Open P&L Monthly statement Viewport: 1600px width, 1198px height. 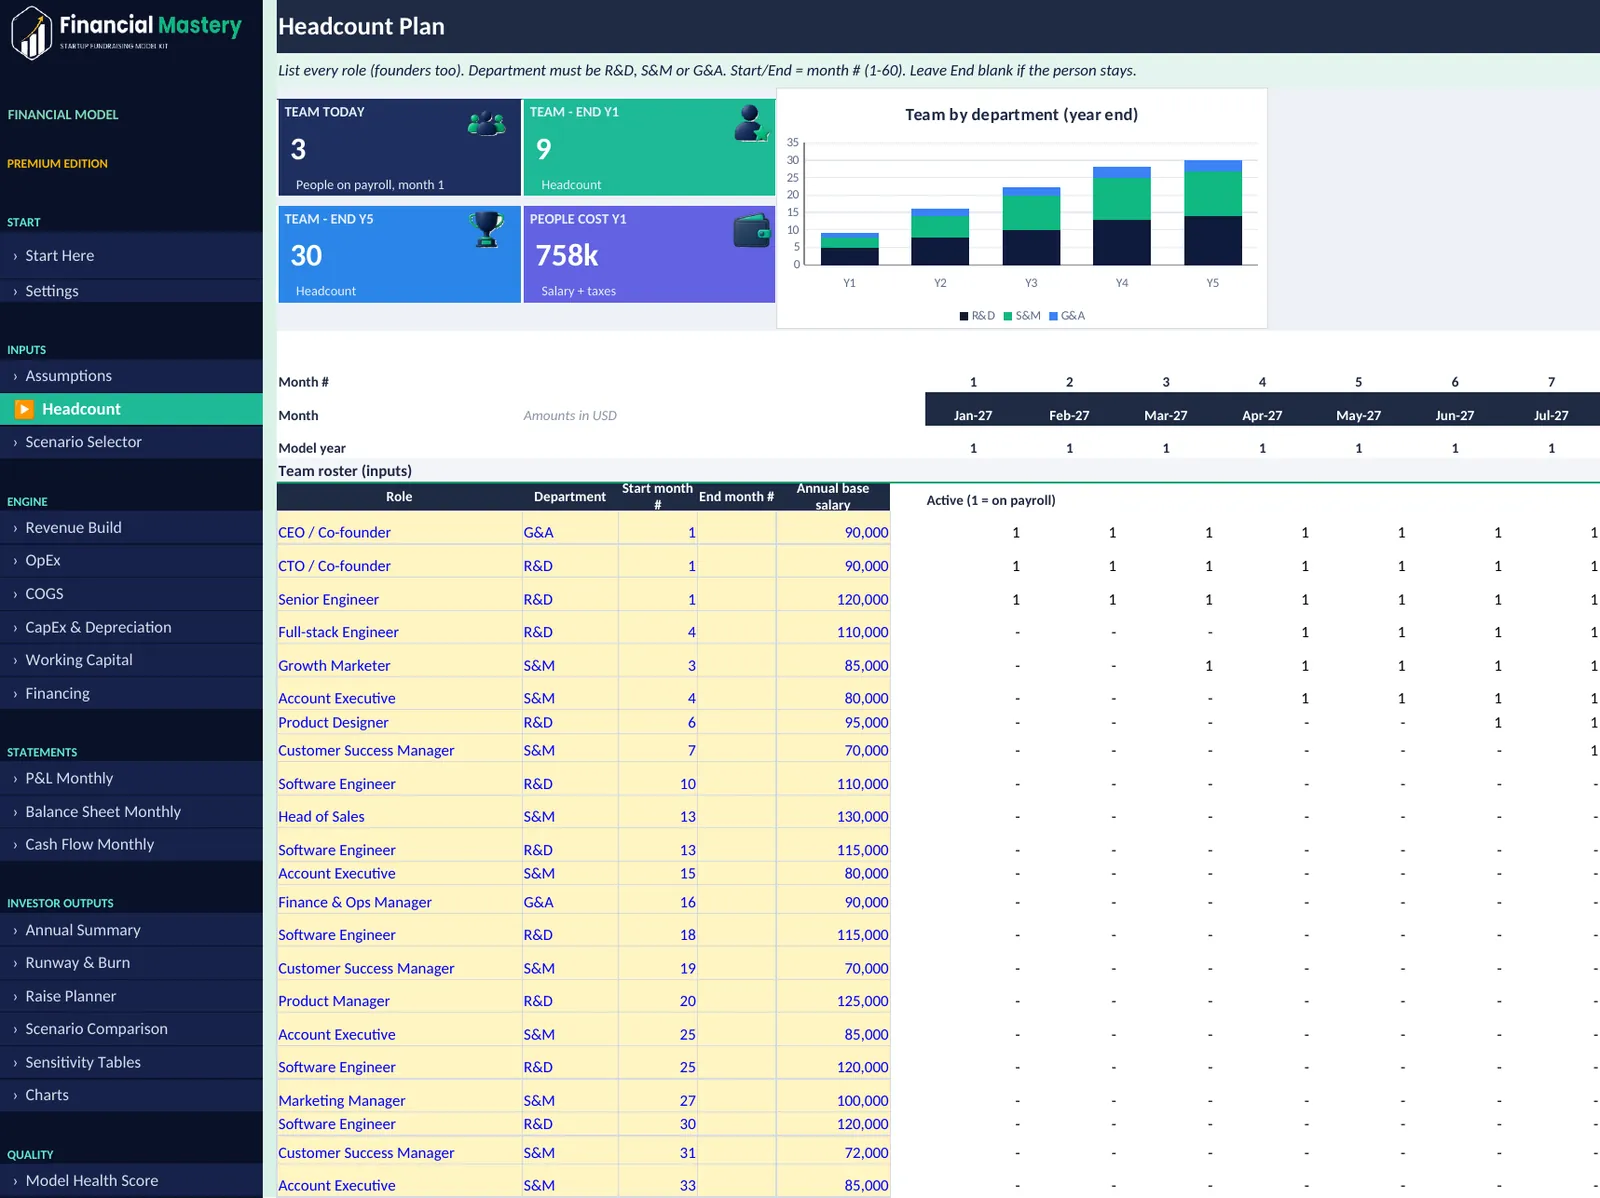tap(131, 778)
